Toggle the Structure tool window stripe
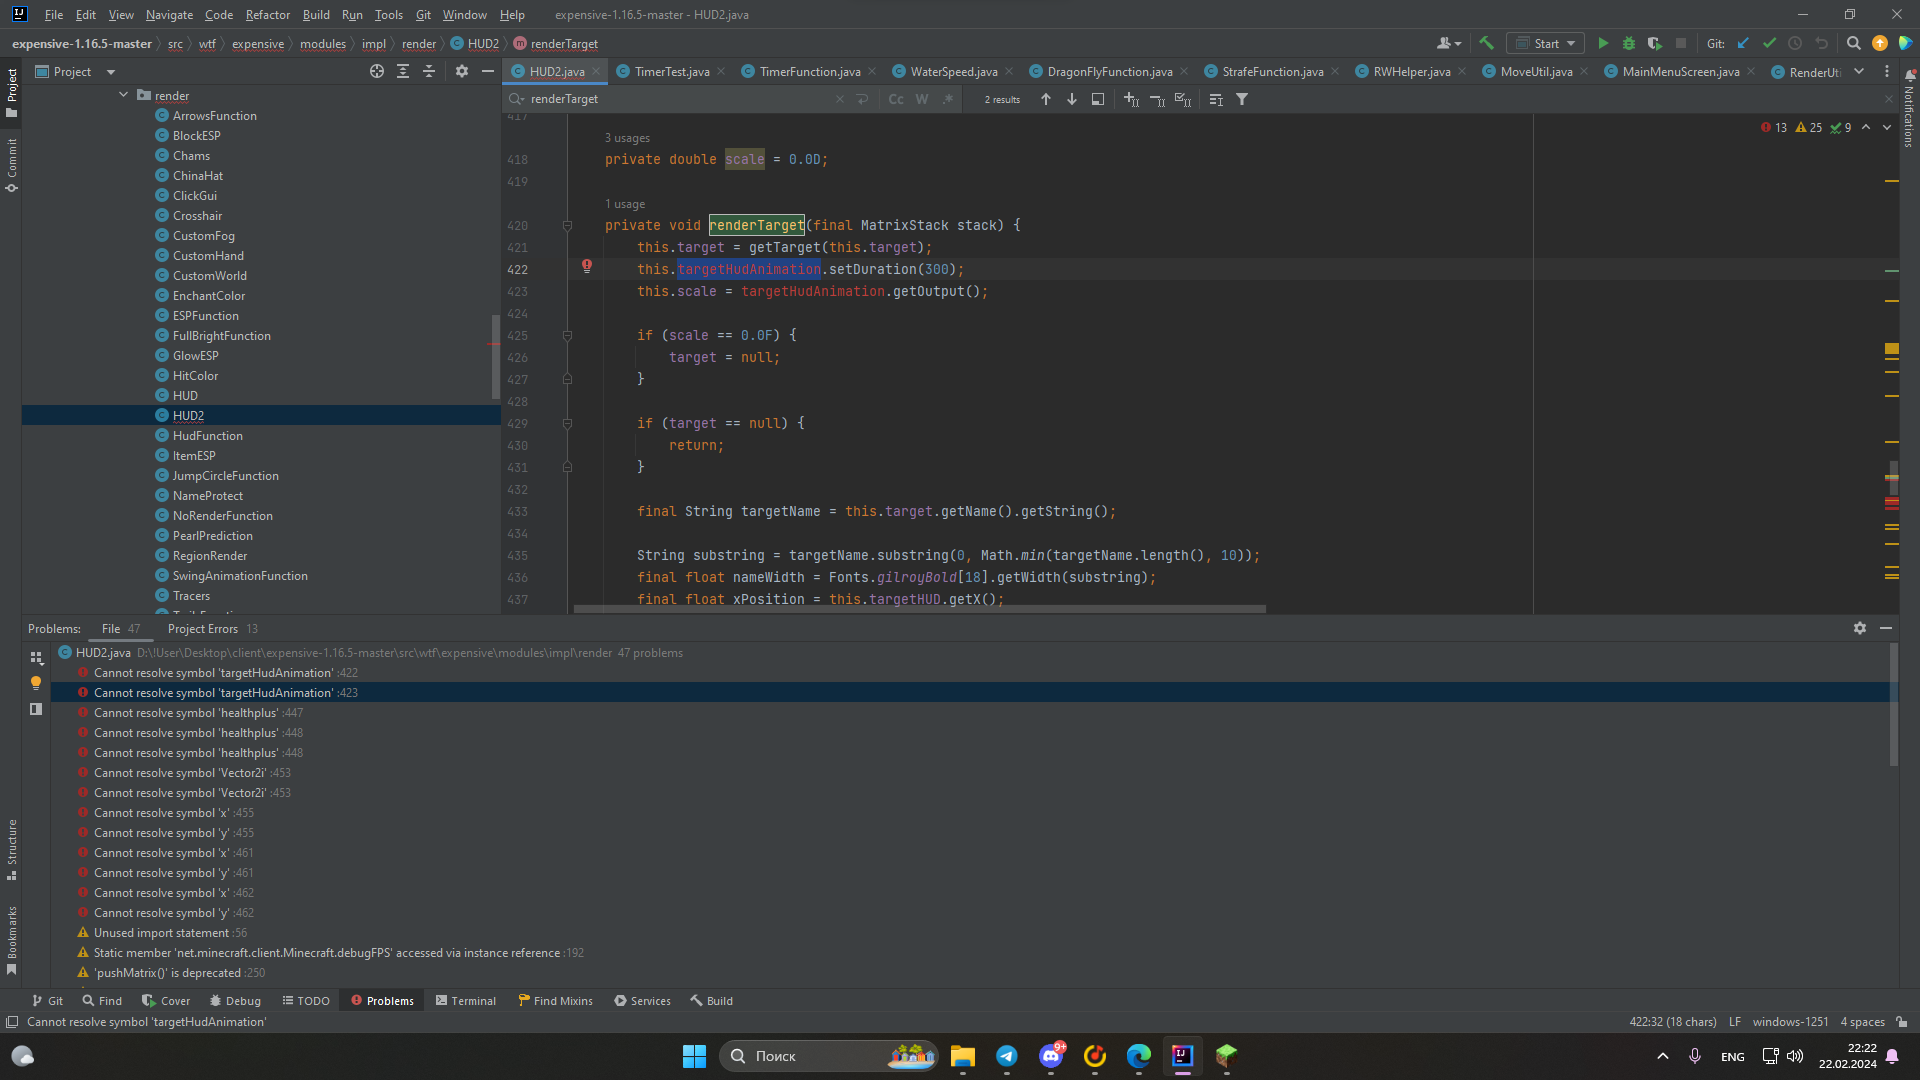This screenshot has height=1080, width=1920. coord(11,849)
